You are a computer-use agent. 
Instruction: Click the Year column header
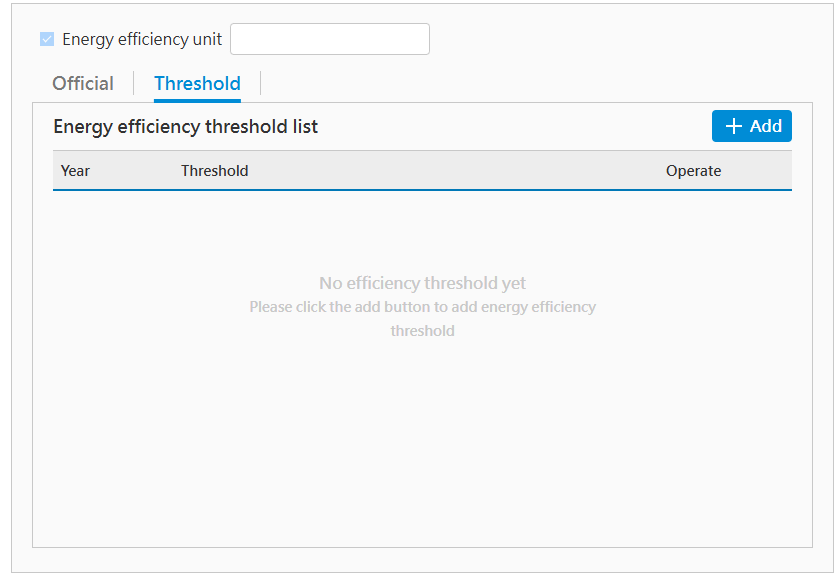75,171
